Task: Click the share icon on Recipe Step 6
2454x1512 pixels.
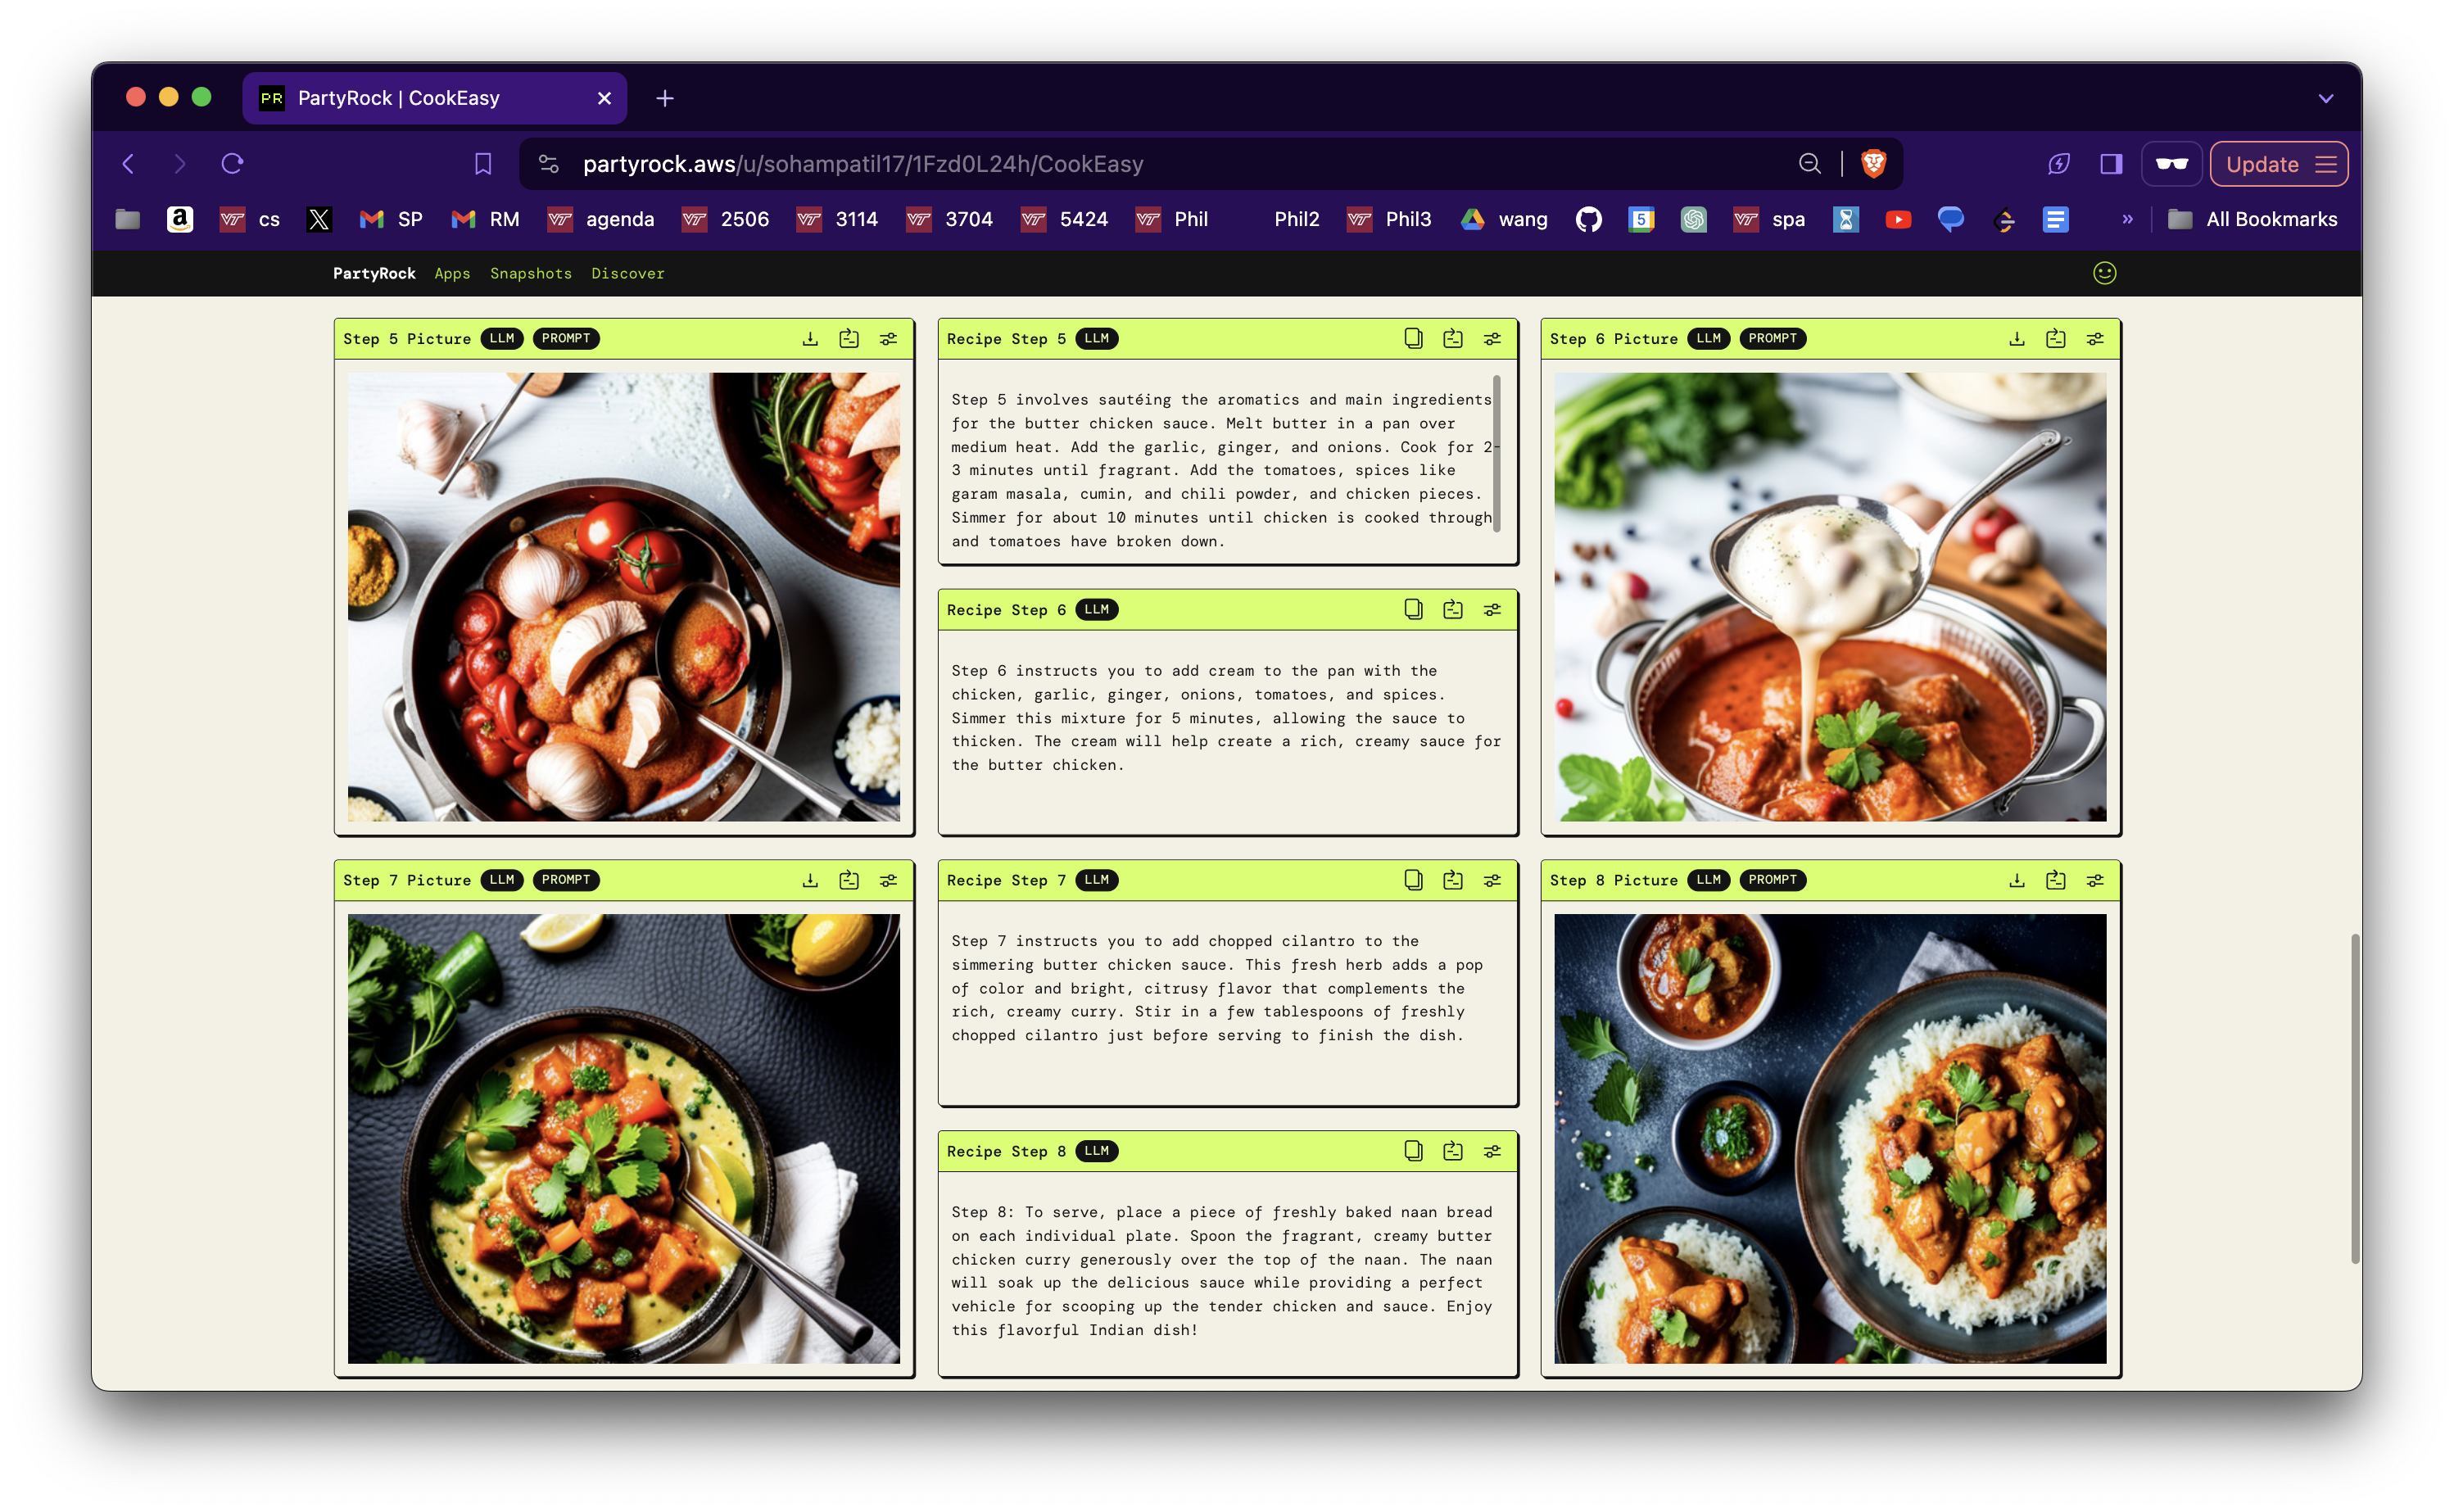Action: [1453, 610]
